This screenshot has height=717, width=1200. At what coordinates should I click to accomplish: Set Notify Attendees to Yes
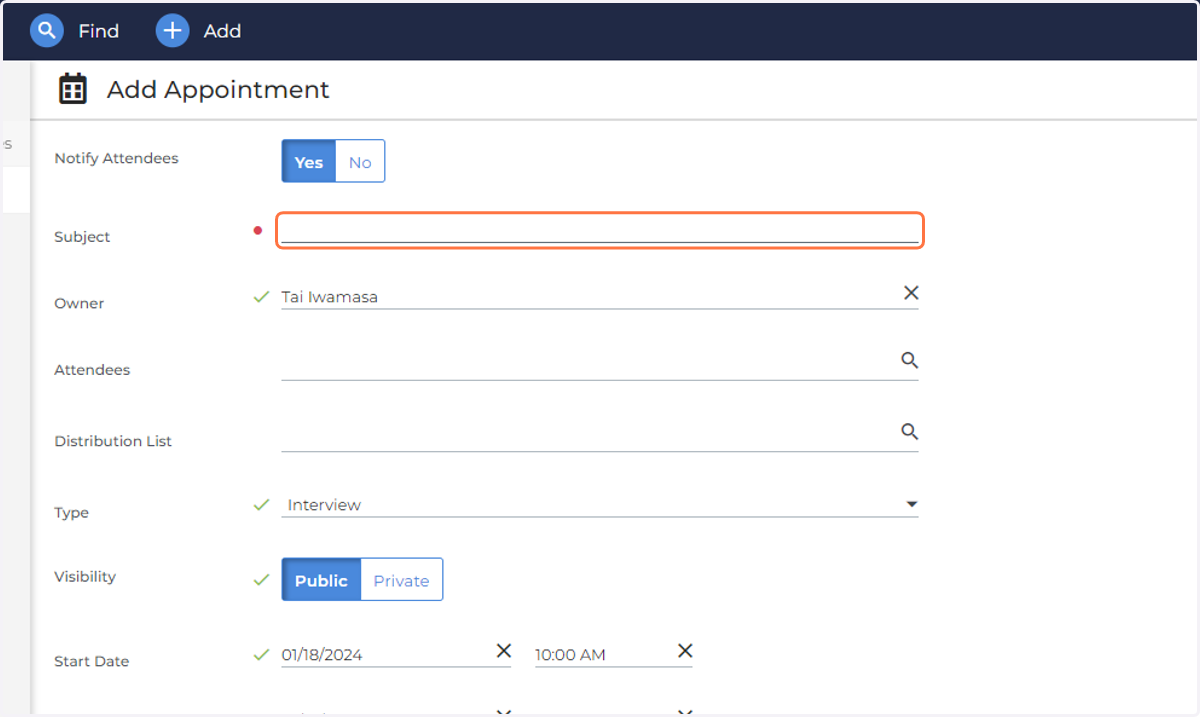[x=309, y=162]
